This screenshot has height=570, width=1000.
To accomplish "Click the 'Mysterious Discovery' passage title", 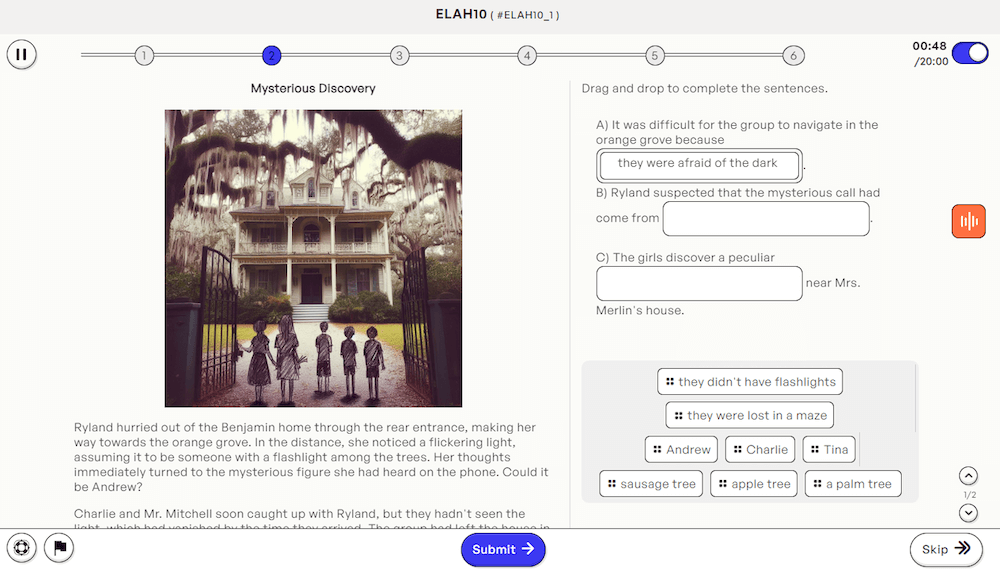I will coord(312,89).
